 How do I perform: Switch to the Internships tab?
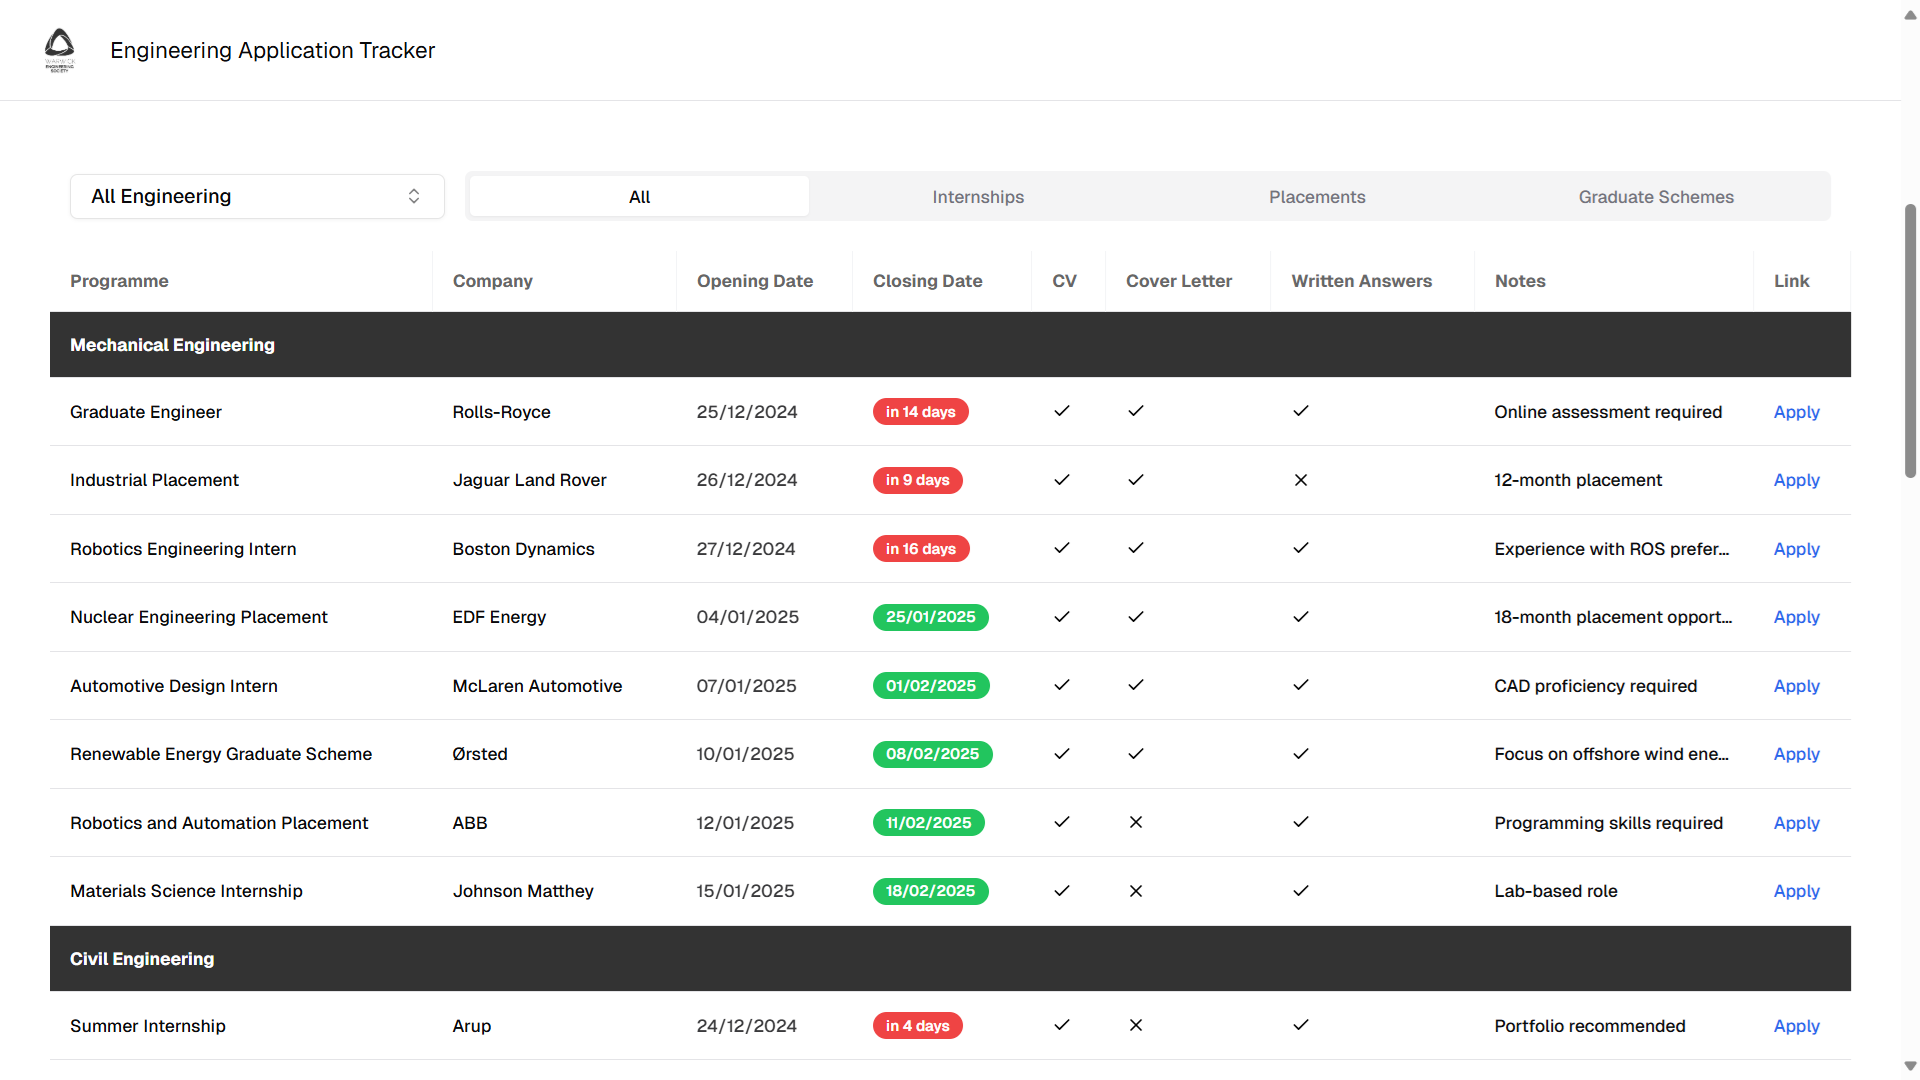pos(978,197)
